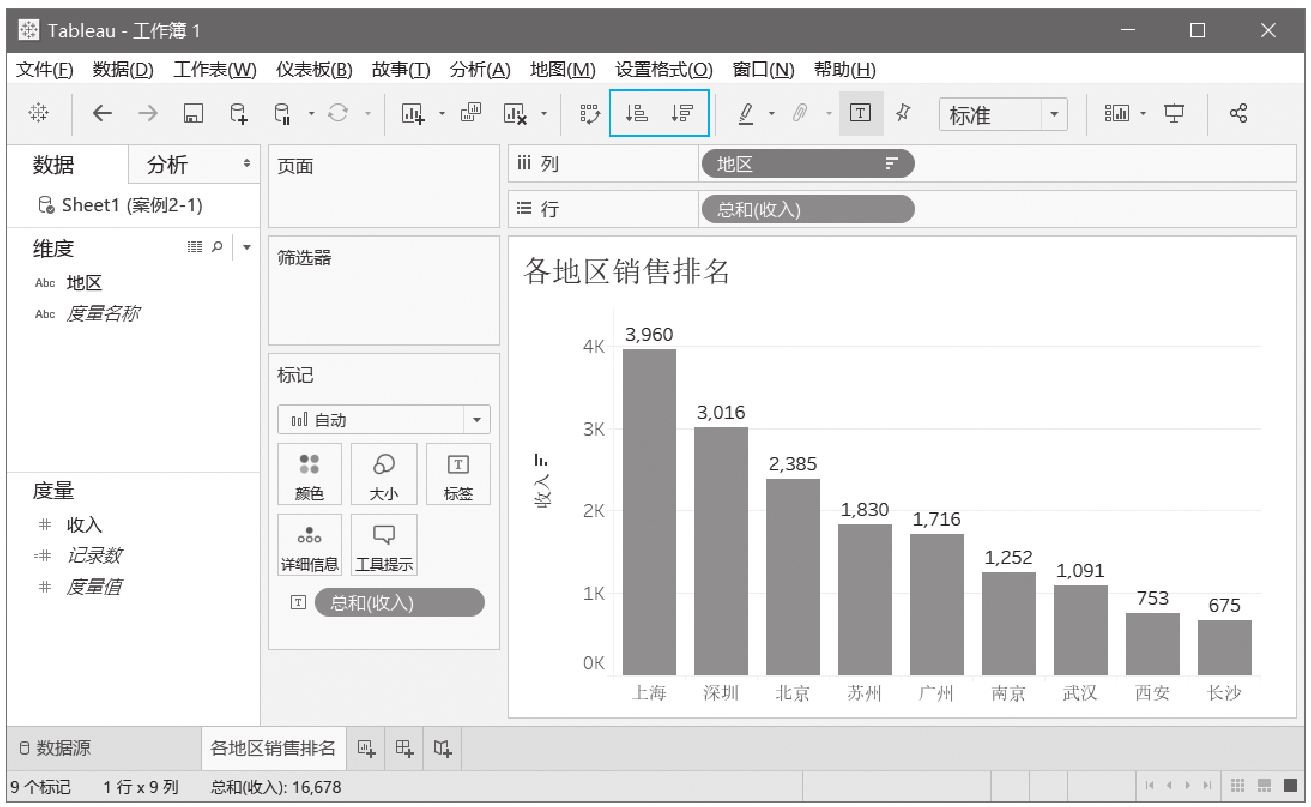Toggle the fix axes pin icon

pyautogui.click(x=903, y=114)
